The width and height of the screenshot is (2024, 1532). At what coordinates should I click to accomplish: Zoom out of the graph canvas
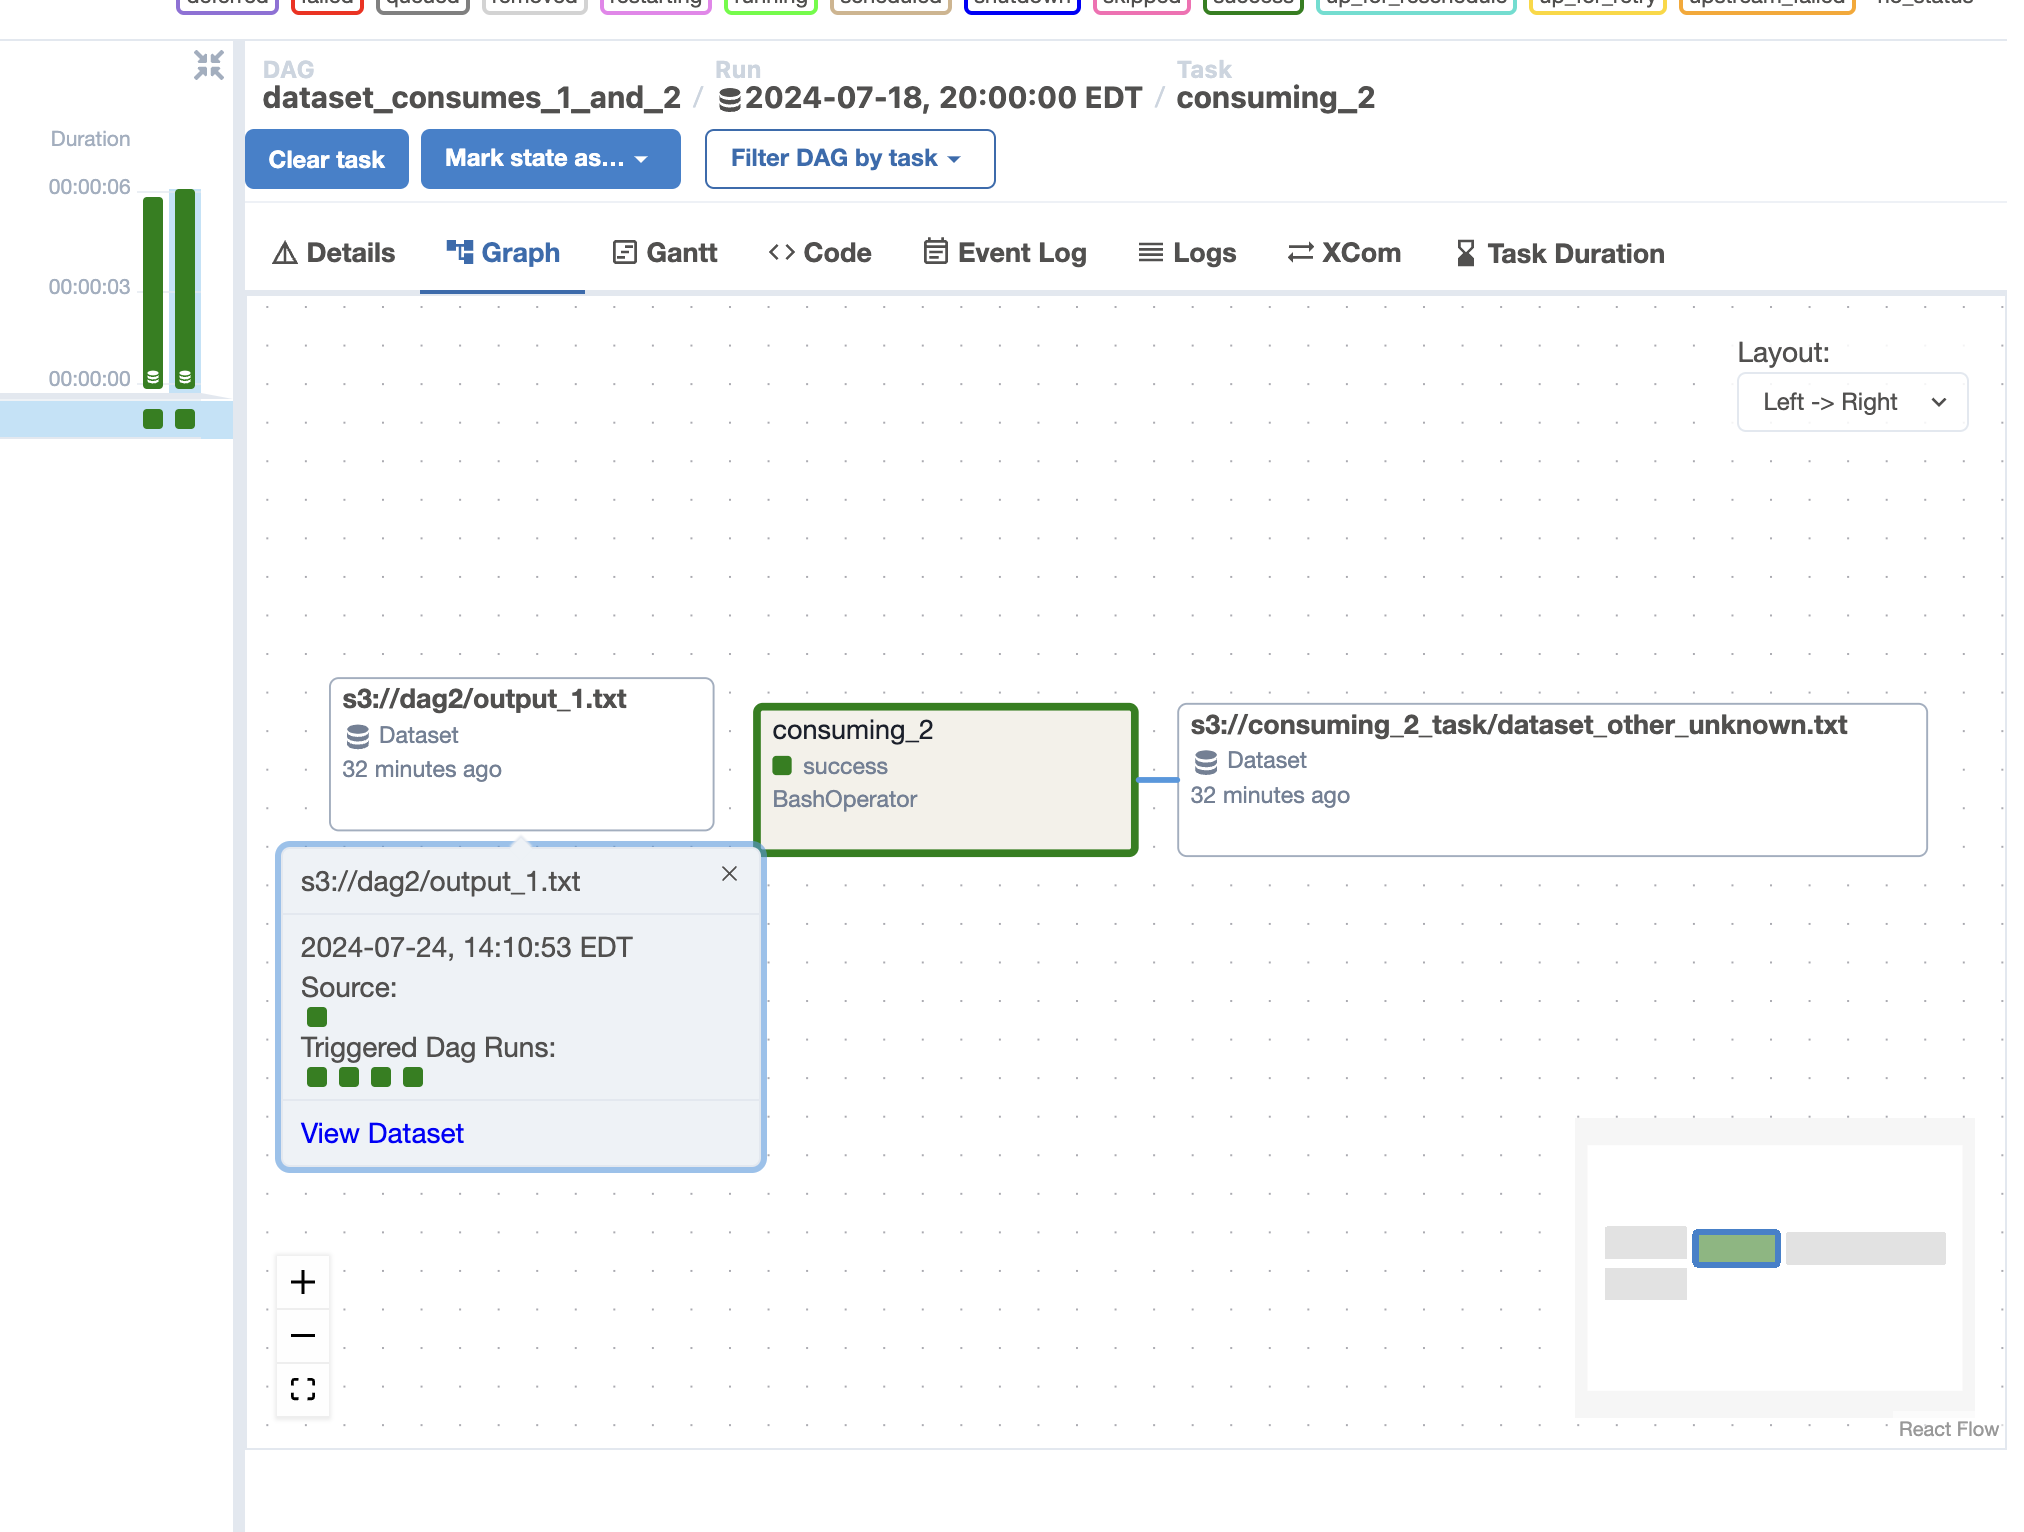point(303,1335)
